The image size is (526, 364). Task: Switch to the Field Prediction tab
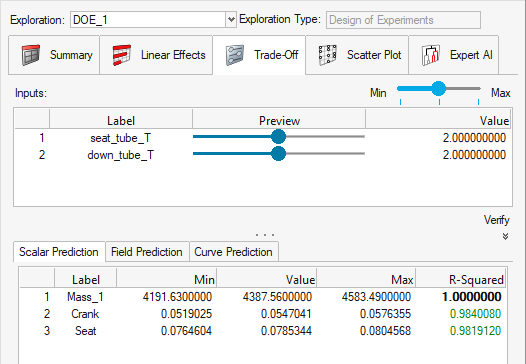[x=147, y=252]
